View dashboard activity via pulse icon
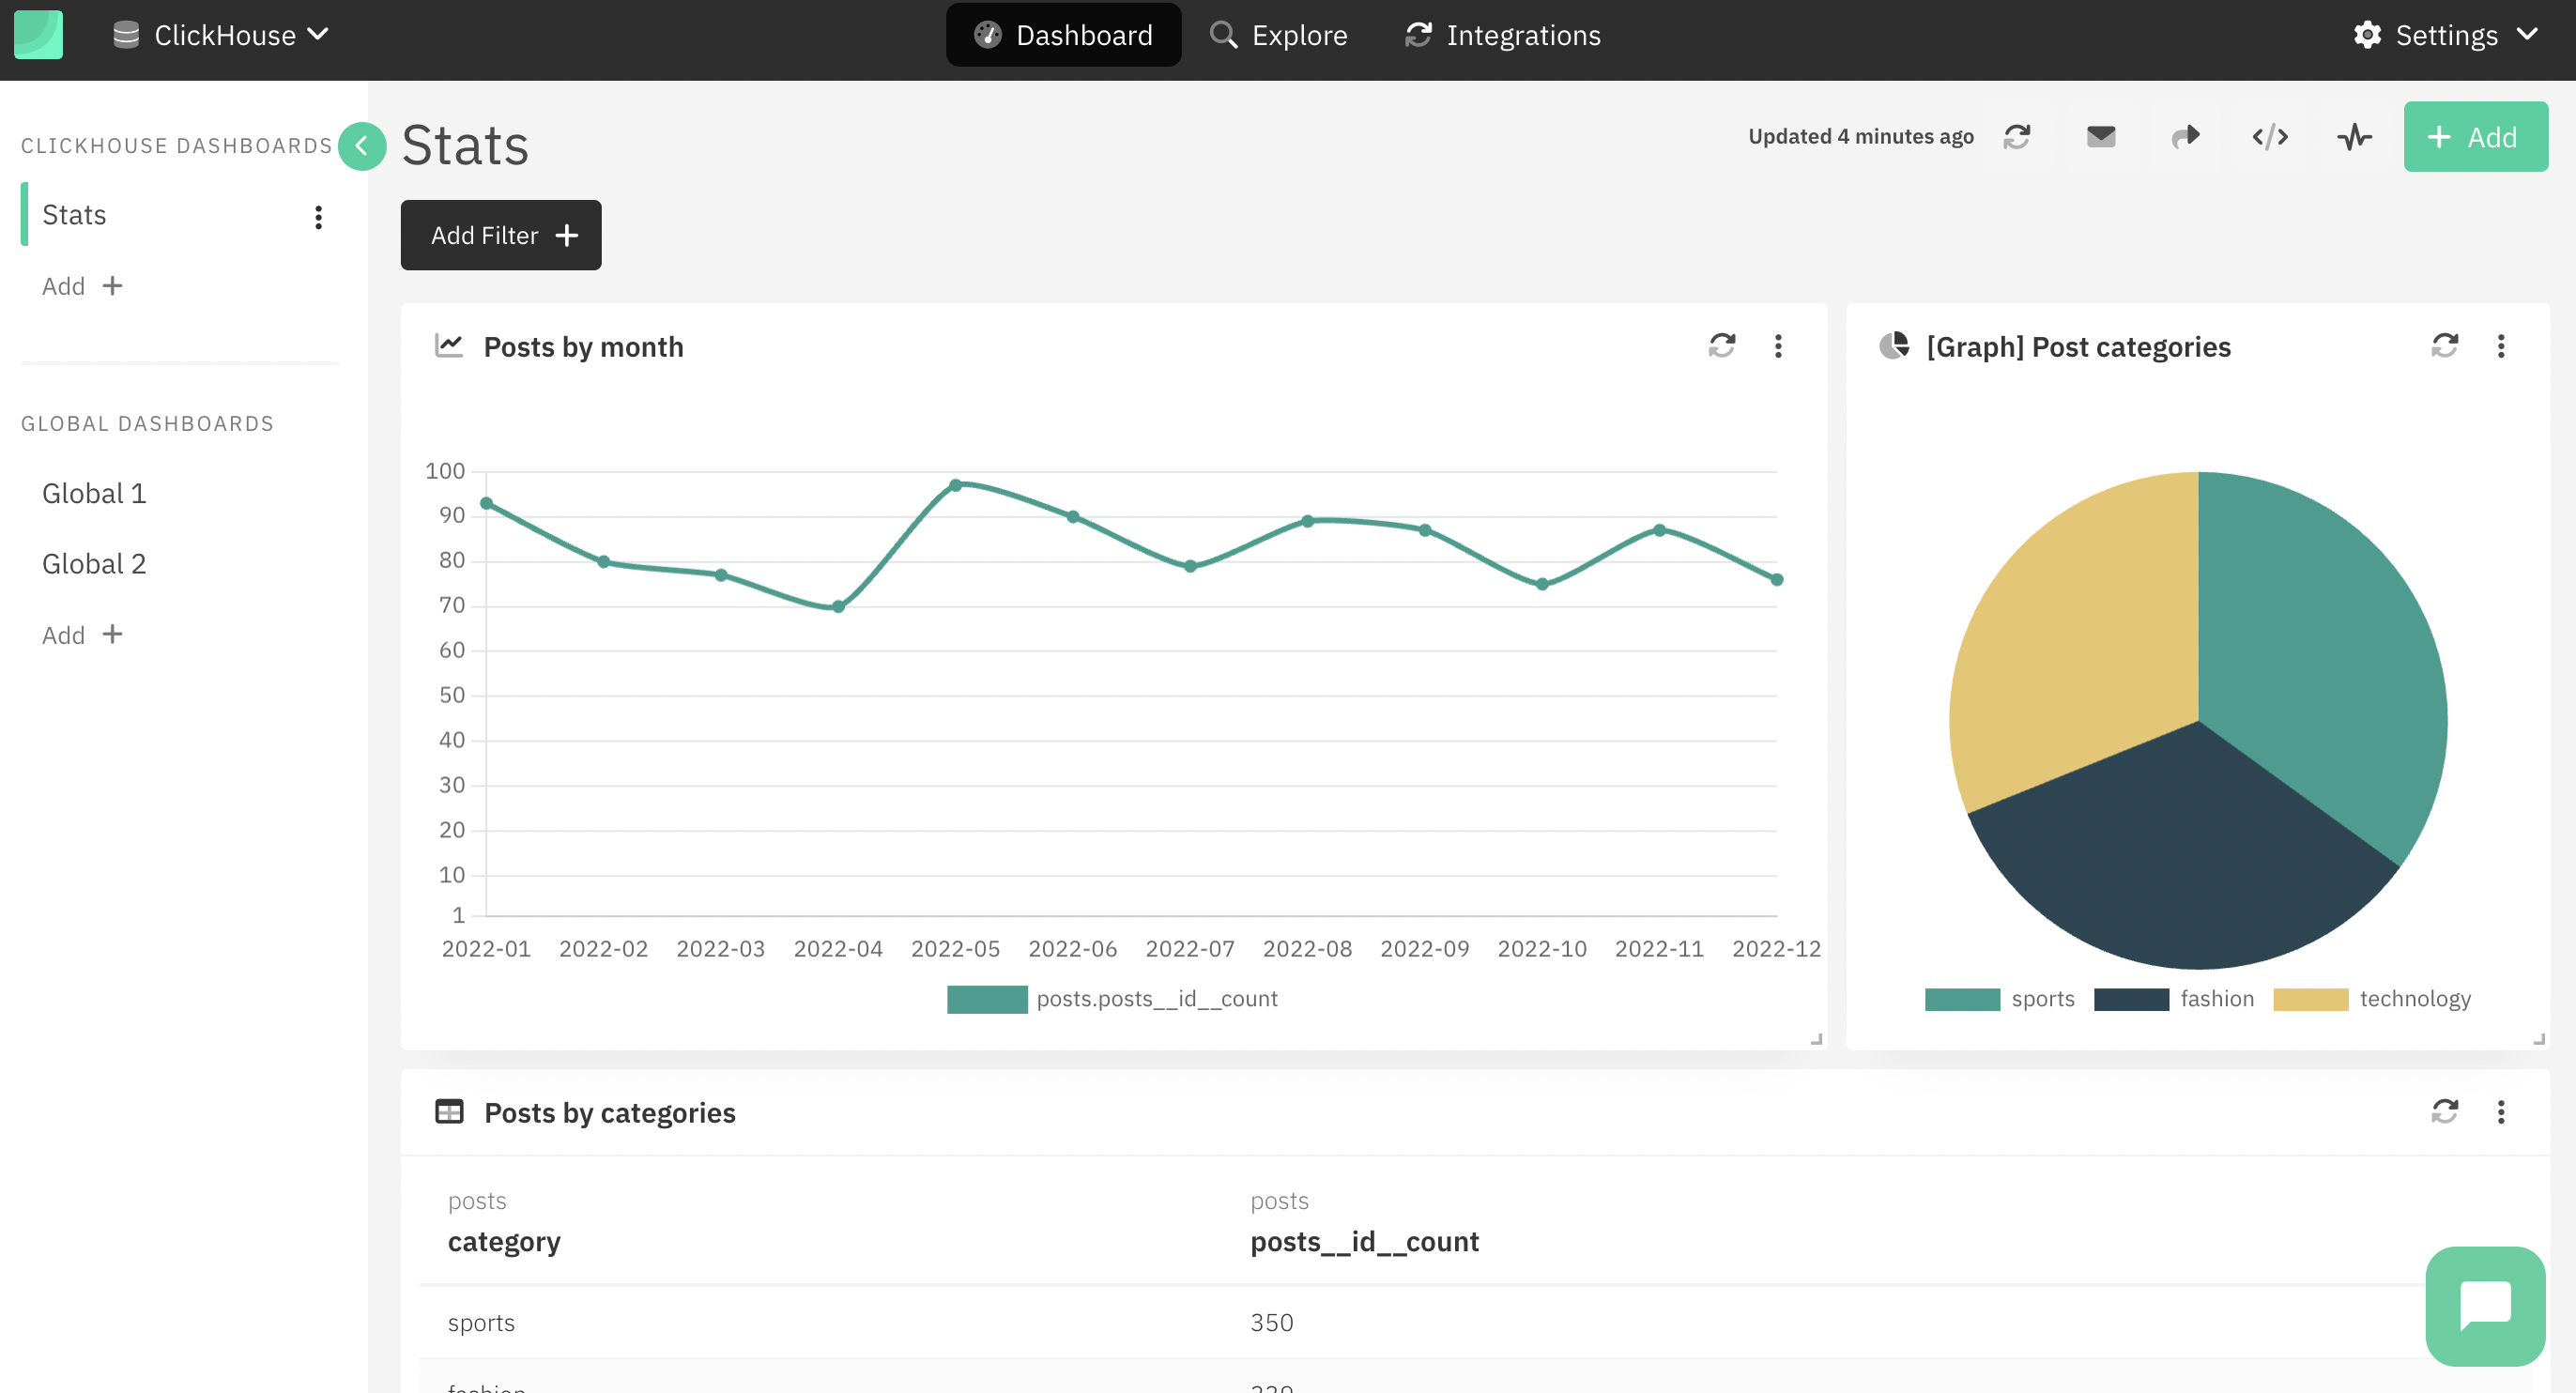The image size is (2576, 1393). click(2355, 137)
